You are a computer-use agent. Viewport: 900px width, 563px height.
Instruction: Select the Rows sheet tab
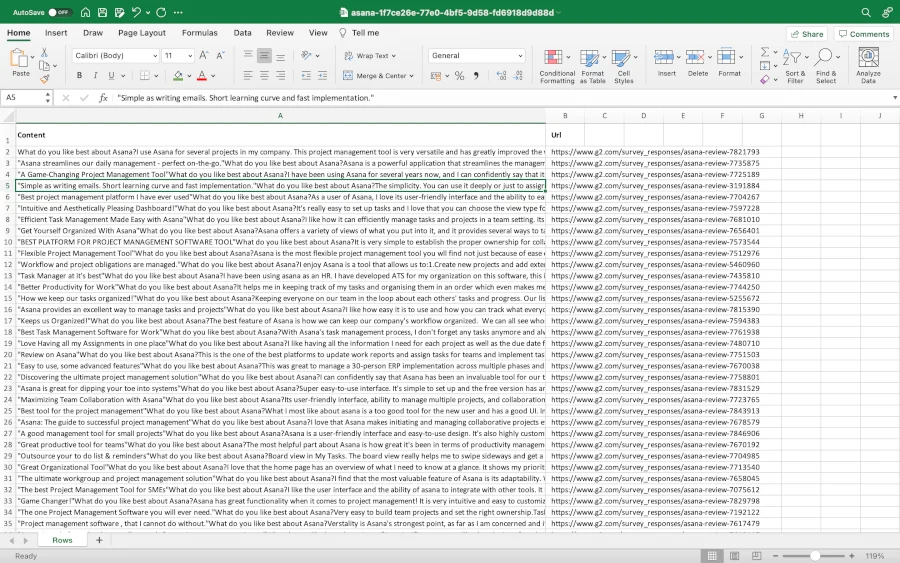pyautogui.click(x=63, y=540)
